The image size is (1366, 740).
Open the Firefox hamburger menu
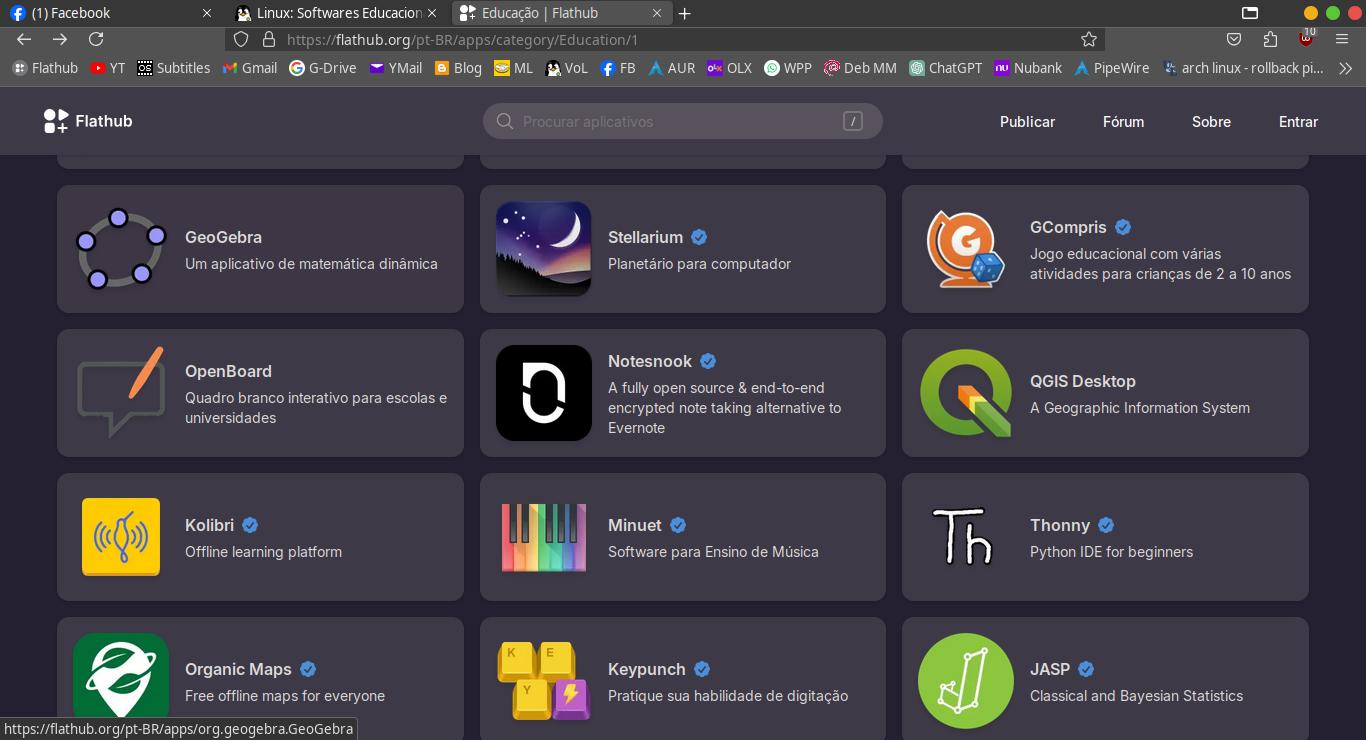pos(1342,39)
